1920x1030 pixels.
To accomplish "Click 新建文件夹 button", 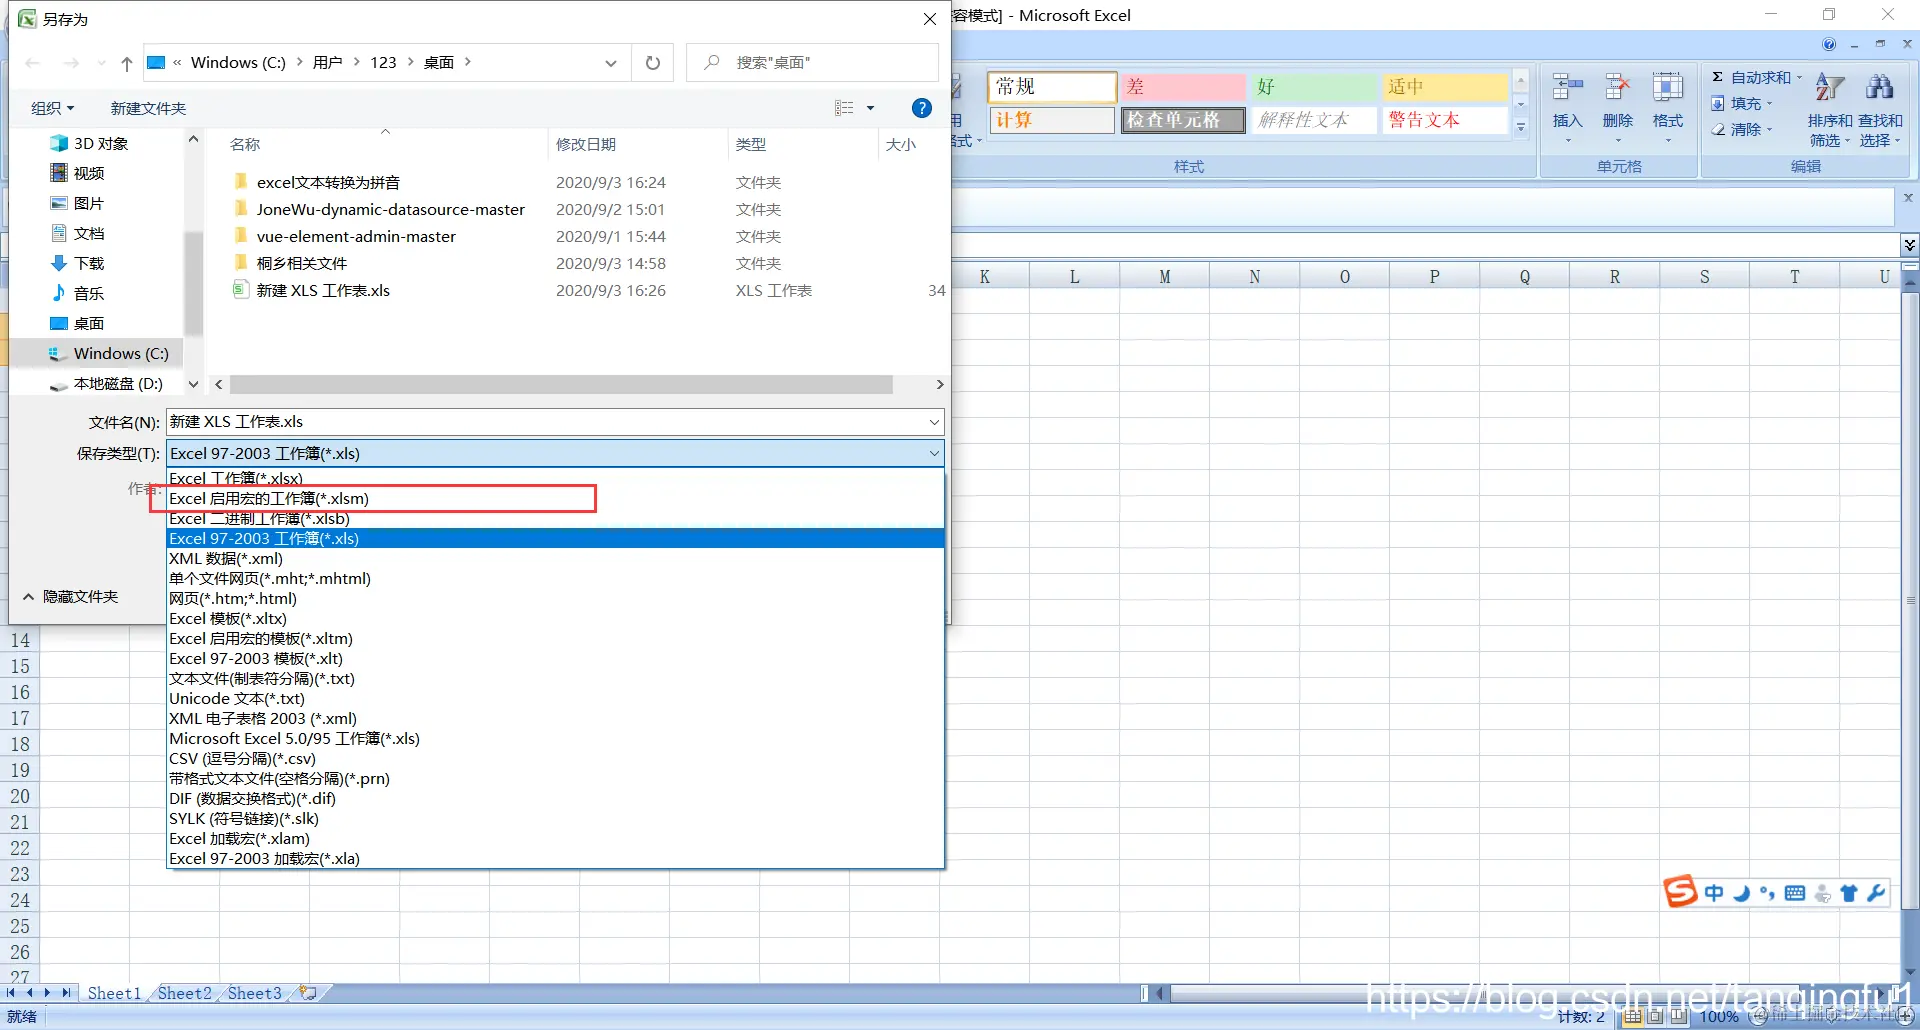I will point(148,108).
